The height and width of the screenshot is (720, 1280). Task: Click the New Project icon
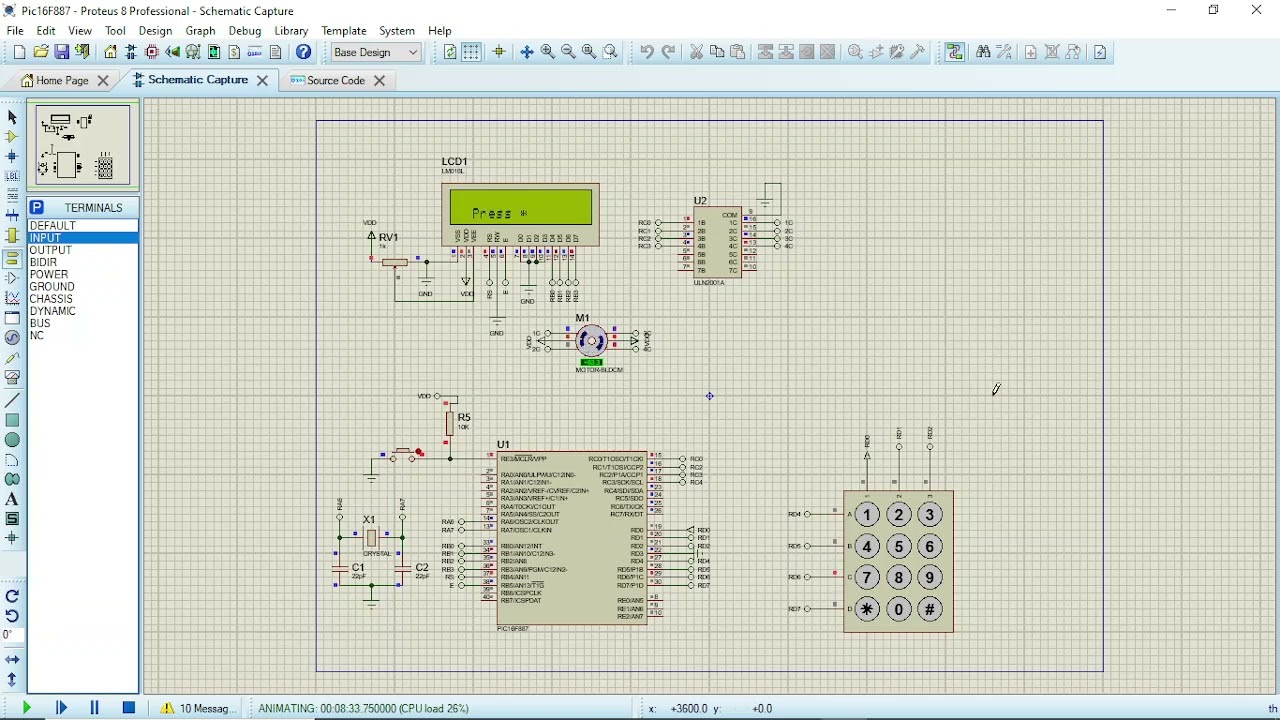click(18, 52)
